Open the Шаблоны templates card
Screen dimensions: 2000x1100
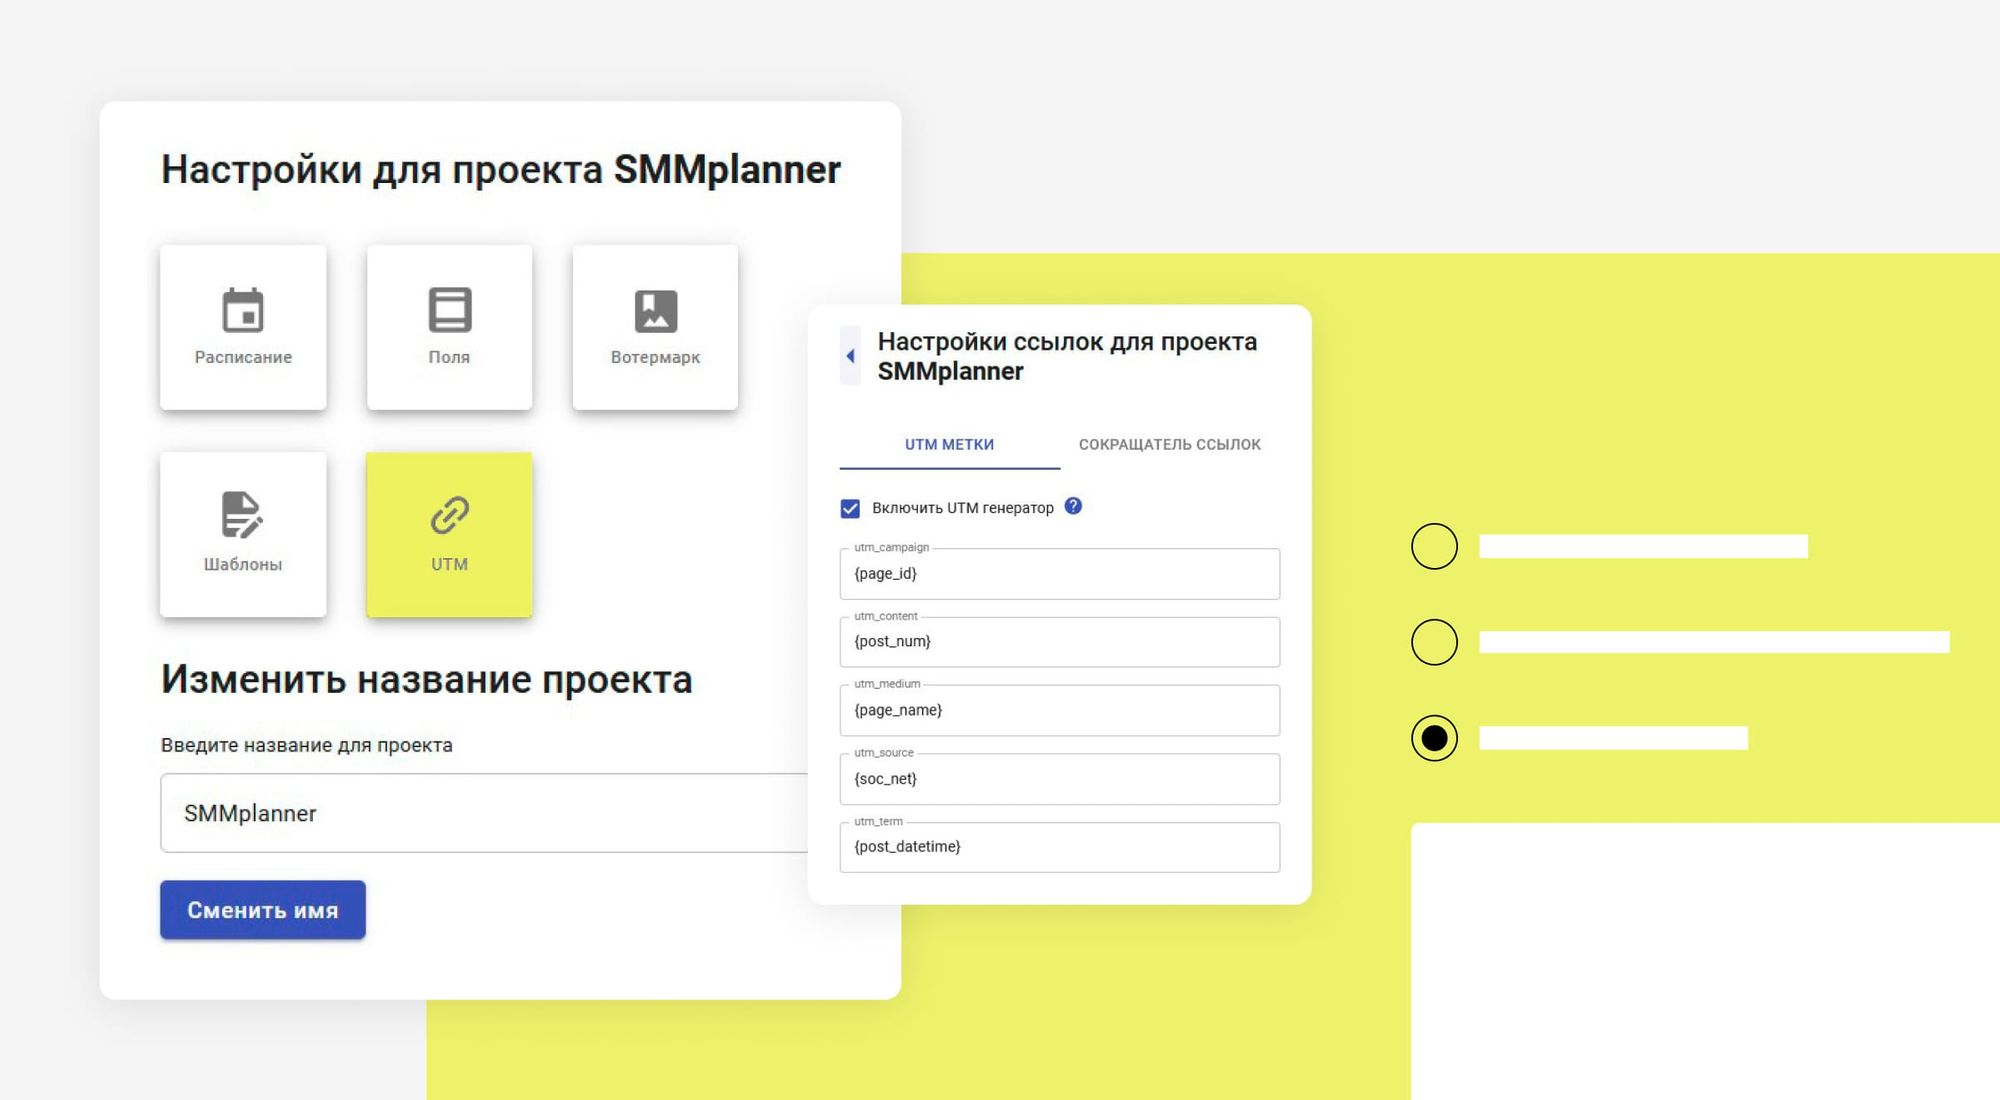click(243, 534)
